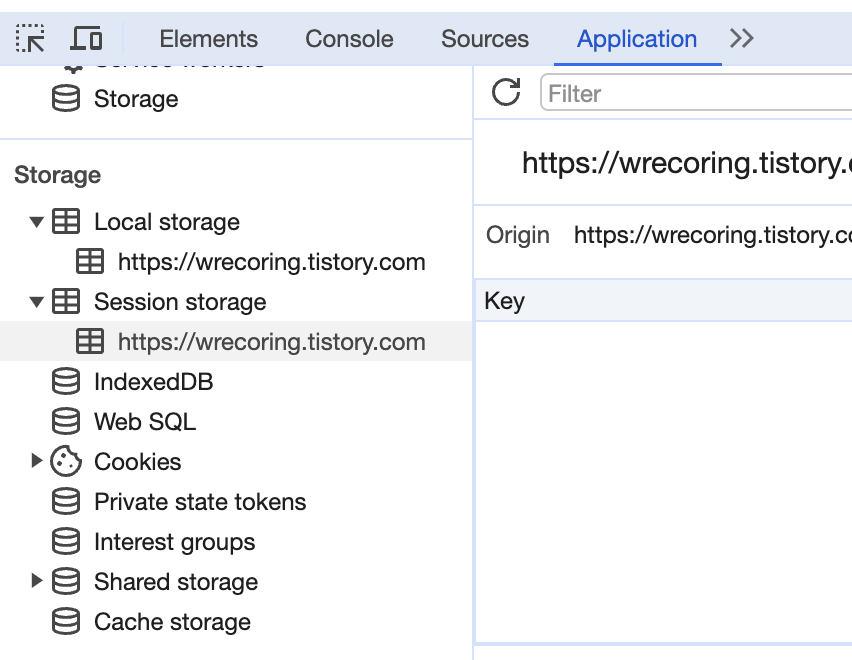Show more DevTools tabs with chevrons
Viewport: 852px width, 660px height.
tap(742, 39)
